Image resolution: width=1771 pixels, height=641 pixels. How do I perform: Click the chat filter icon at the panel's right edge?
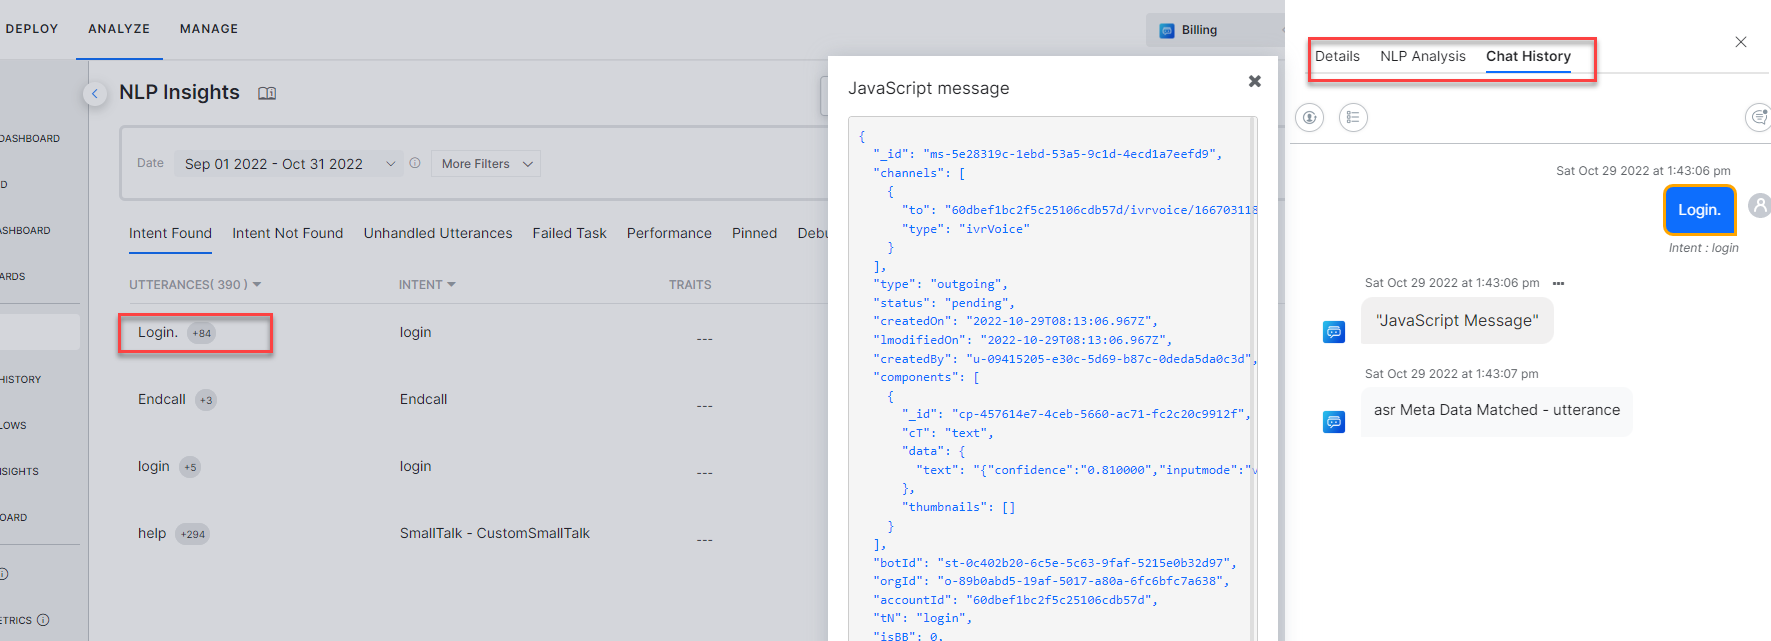tap(1758, 117)
